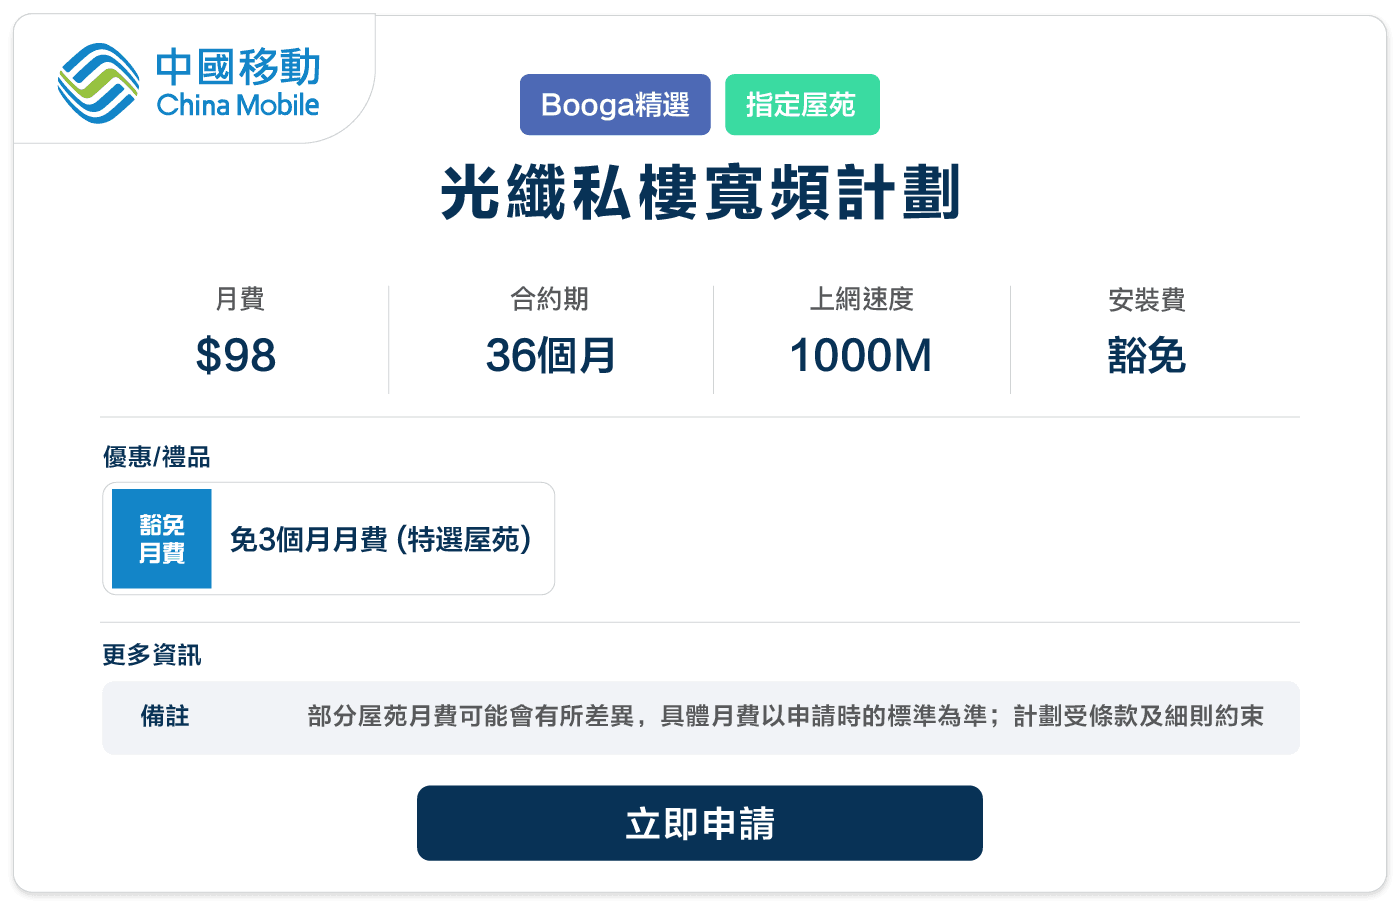1400x908 pixels.
Task: Click the green 指定屋苑 badge
Action: click(x=802, y=104)
